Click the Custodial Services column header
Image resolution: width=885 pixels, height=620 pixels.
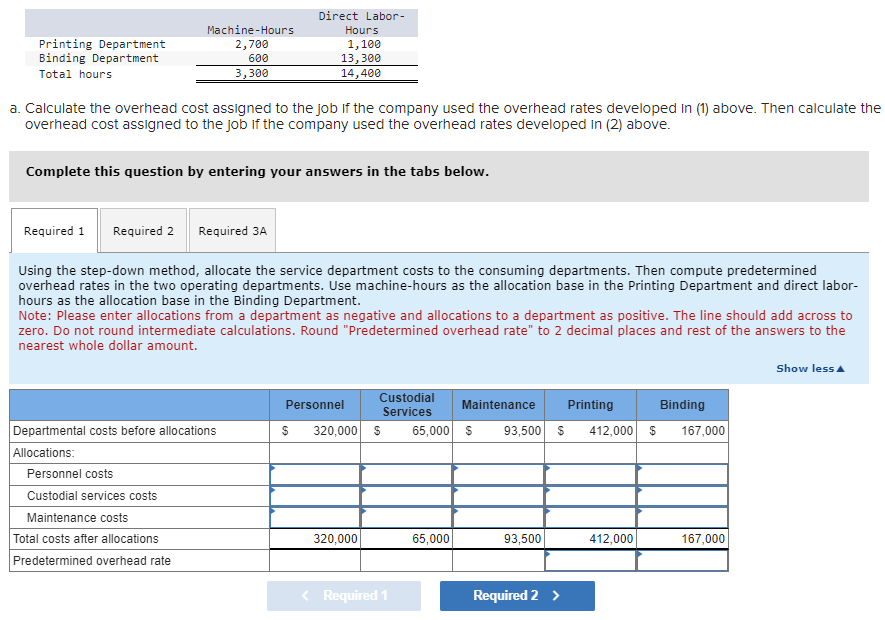pos(406,405)
